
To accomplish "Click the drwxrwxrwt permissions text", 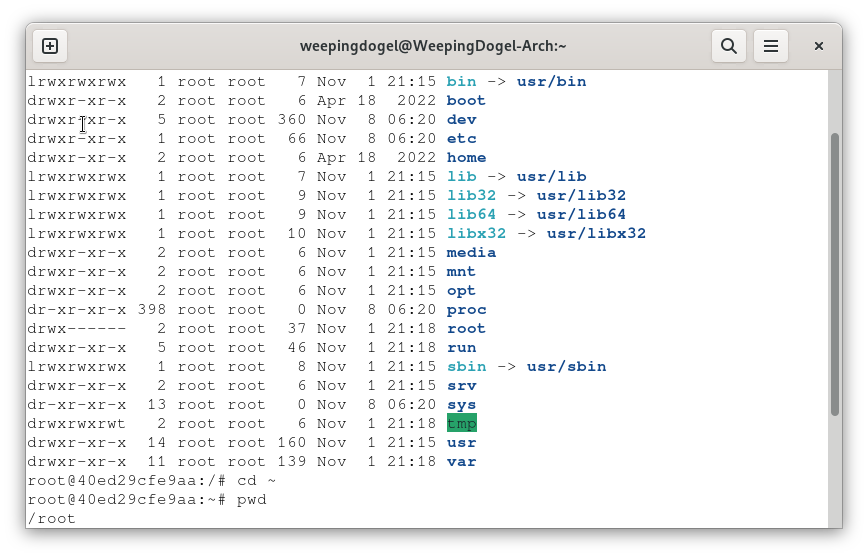I will (x=76, y=424).
